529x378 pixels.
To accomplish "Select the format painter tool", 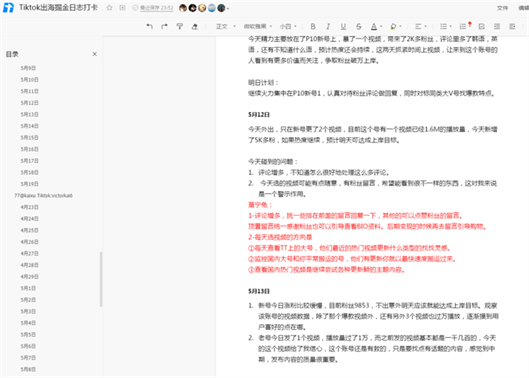I will tap(179, 26).
